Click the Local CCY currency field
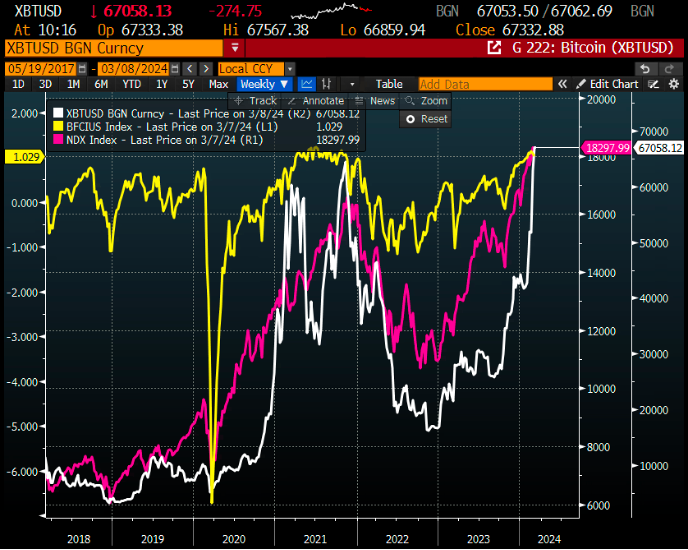This screenshot has height=550, width=688. [251, 69]
